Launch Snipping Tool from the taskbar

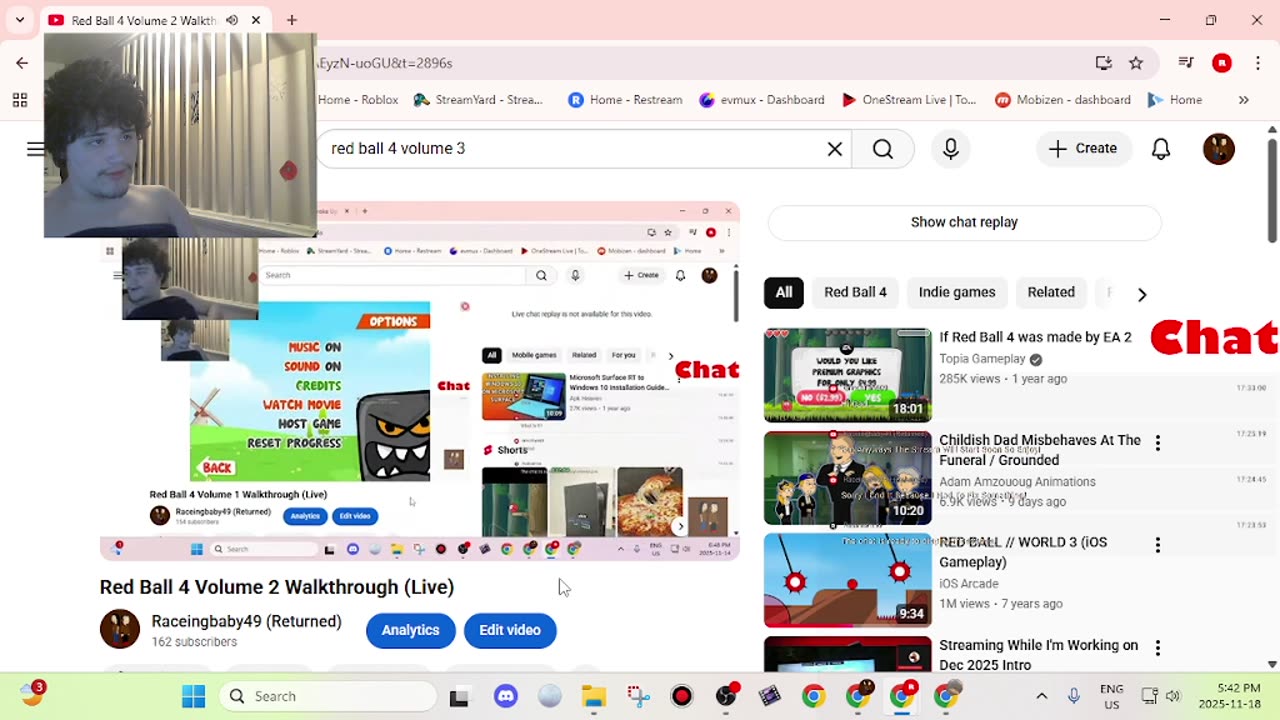click(638, 696)
